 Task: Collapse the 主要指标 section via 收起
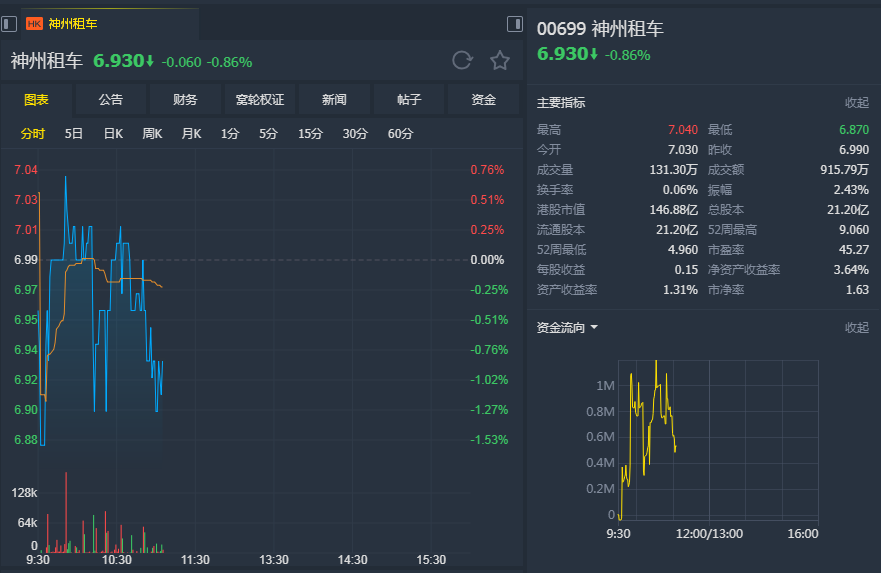pos(857,102)
